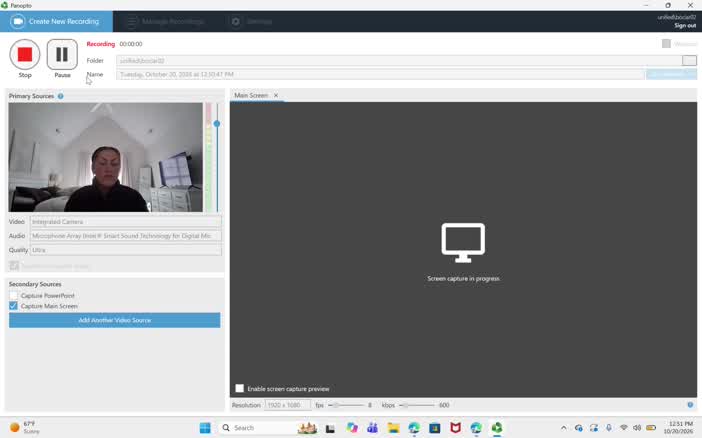702x438 pixels.
Task: Click Add Another Video Source
Action: [x=115, y=320]
